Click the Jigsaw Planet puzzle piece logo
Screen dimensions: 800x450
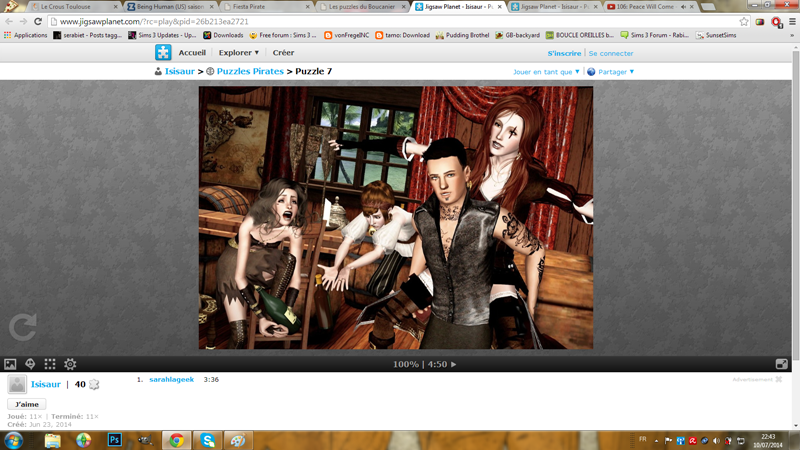tap(163, 53)
